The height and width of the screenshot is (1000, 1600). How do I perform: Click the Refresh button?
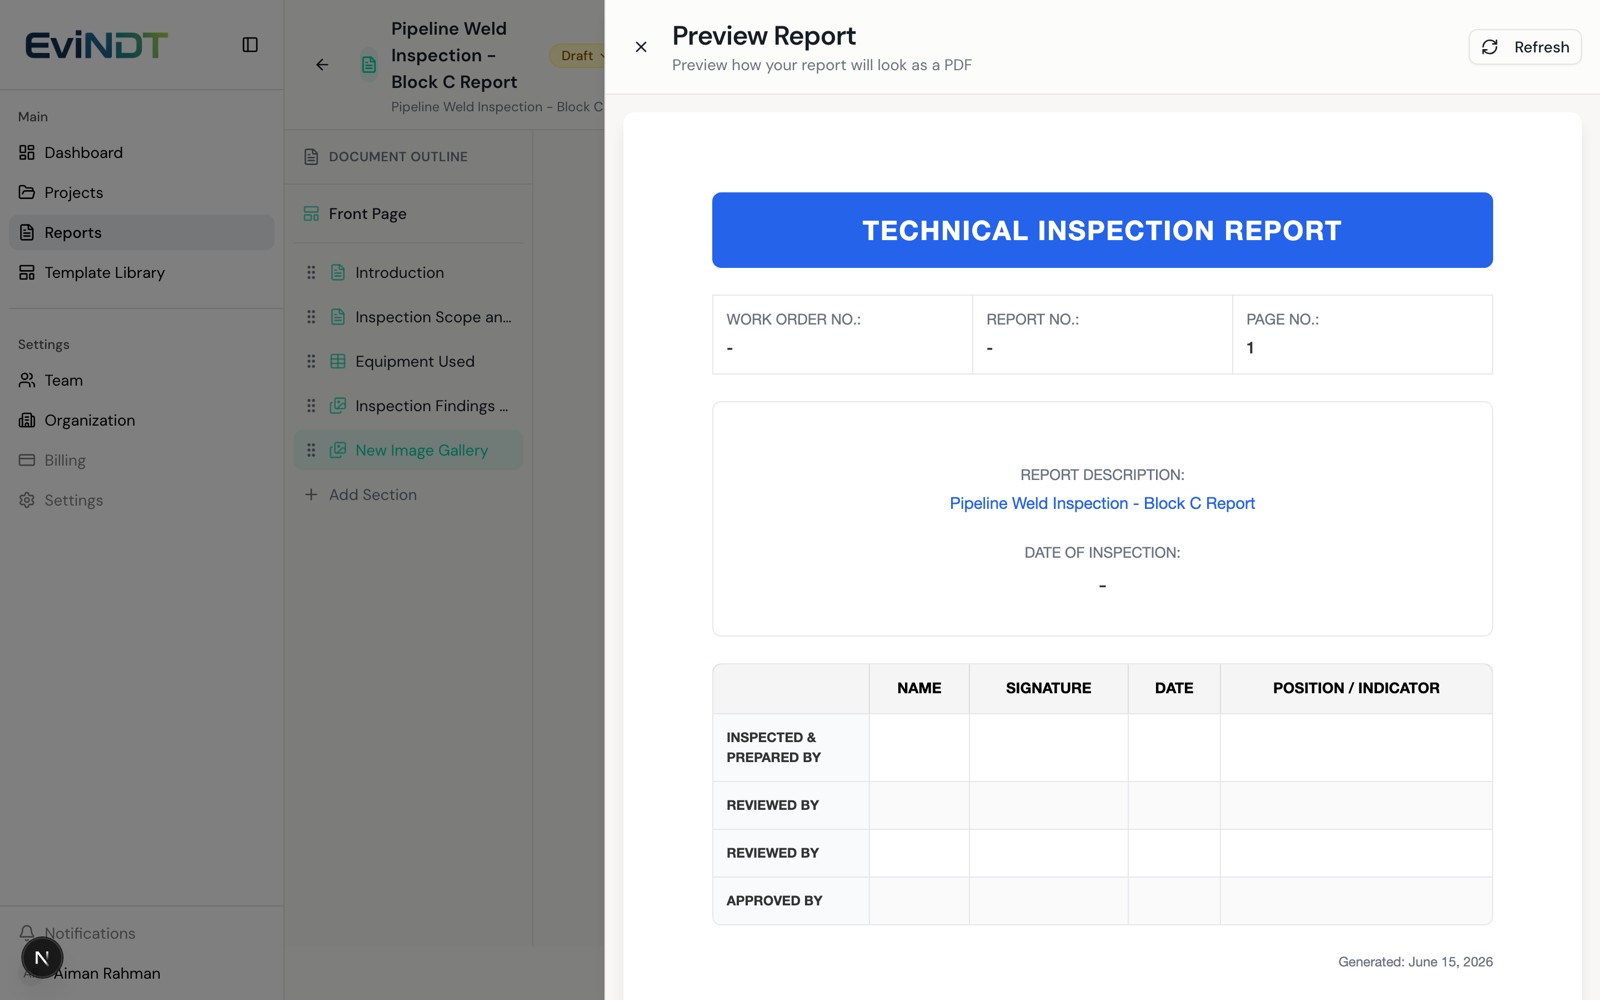click(1525, 47)
